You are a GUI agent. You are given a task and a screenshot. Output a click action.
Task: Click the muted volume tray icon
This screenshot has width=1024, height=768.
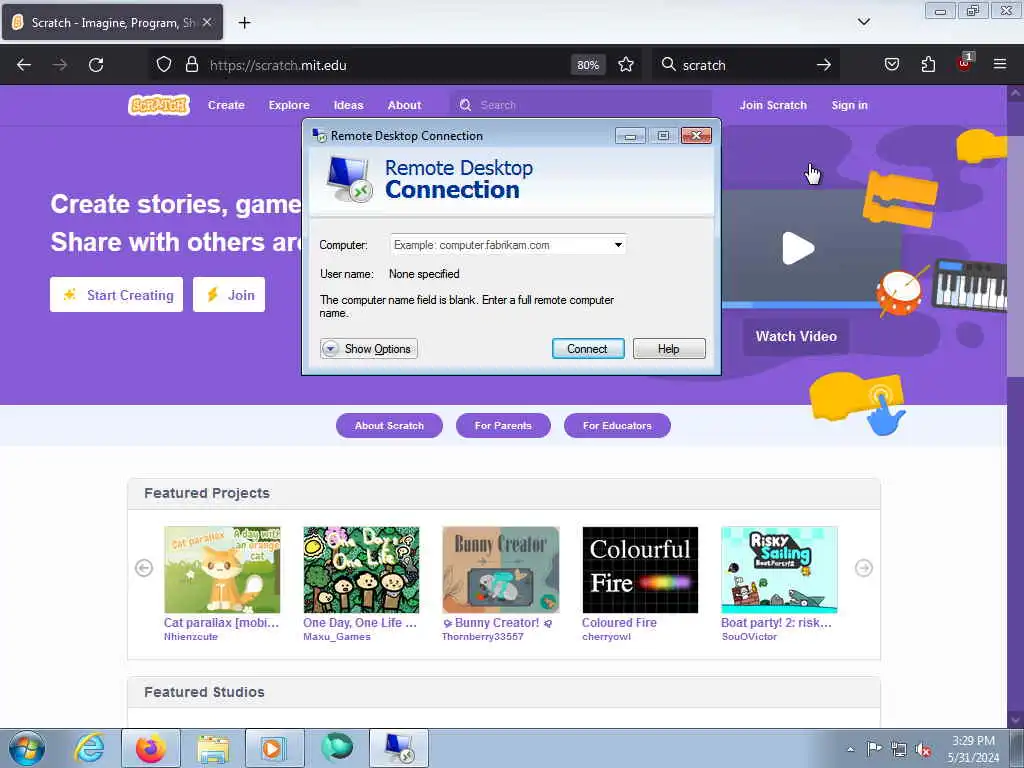(923, 750)
